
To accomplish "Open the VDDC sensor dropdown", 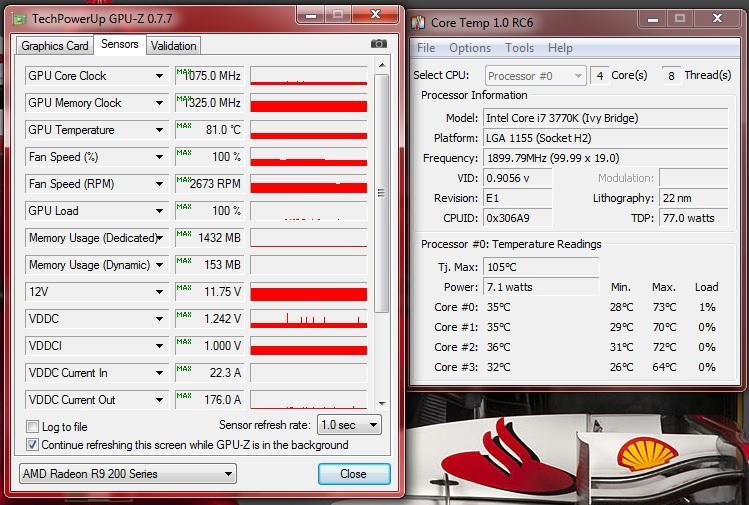I will (x=159, y=319).
